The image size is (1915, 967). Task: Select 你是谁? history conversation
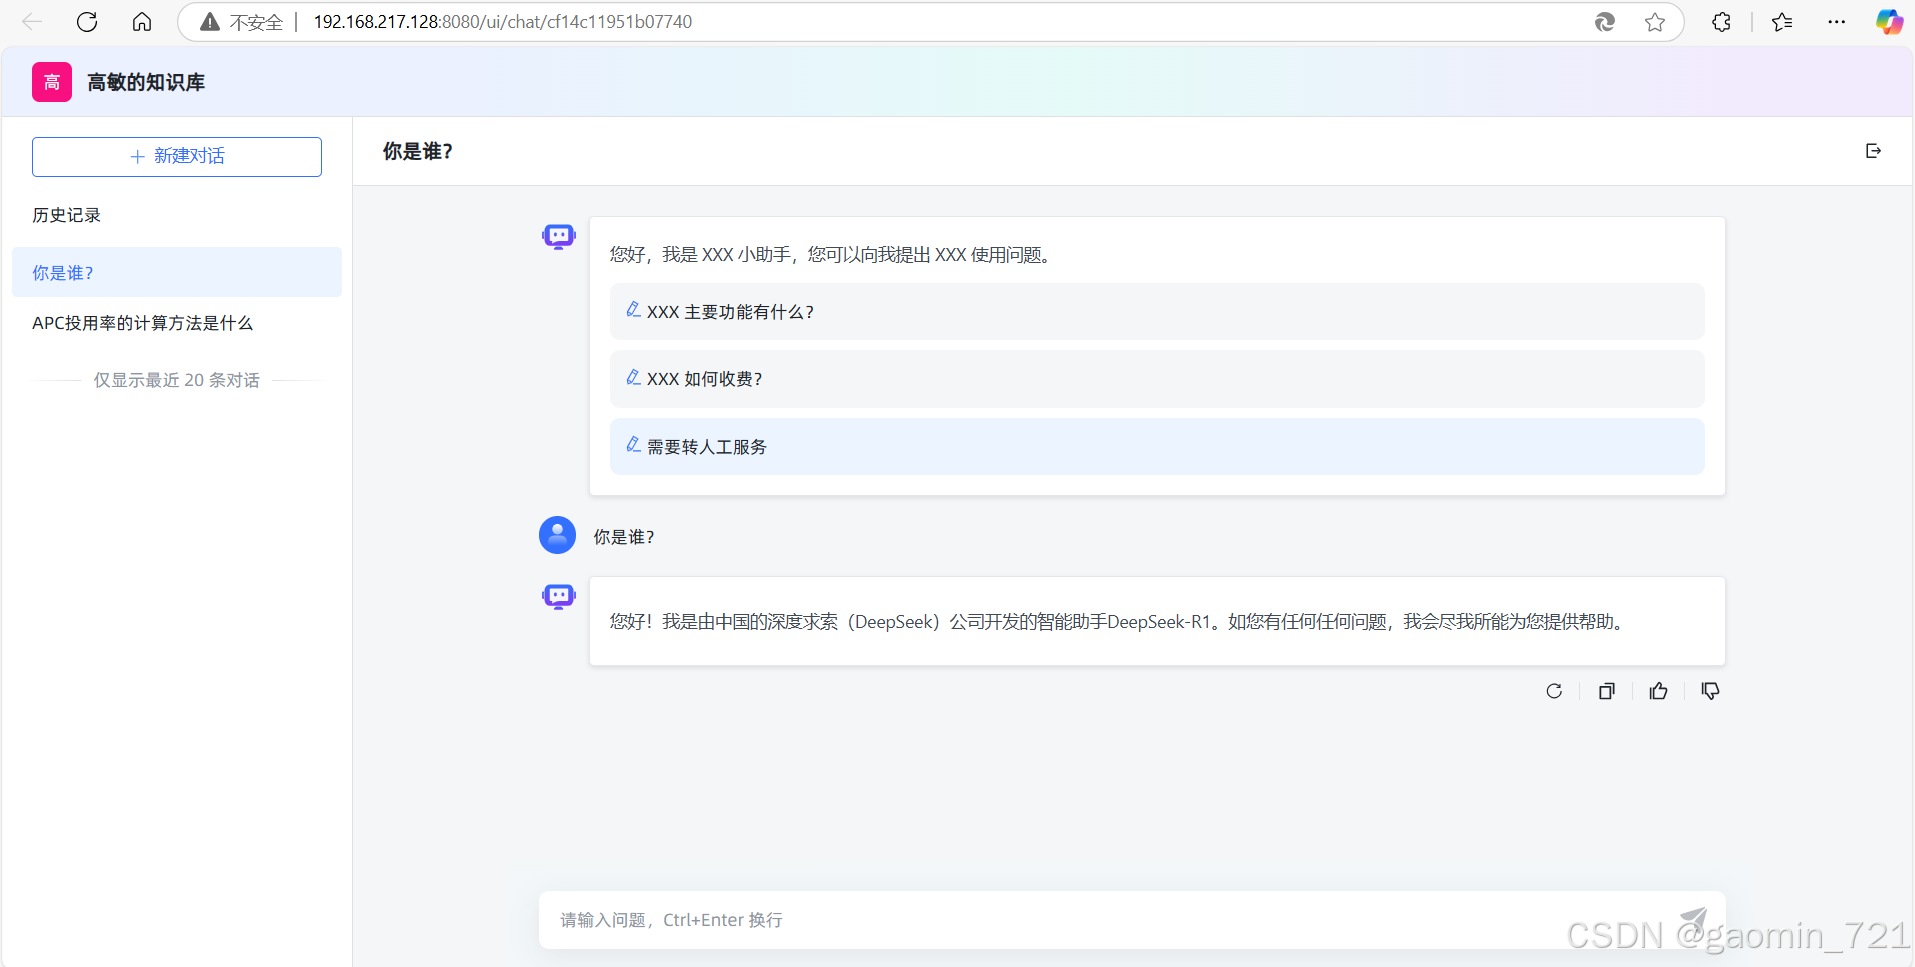[x=177, y=272]
